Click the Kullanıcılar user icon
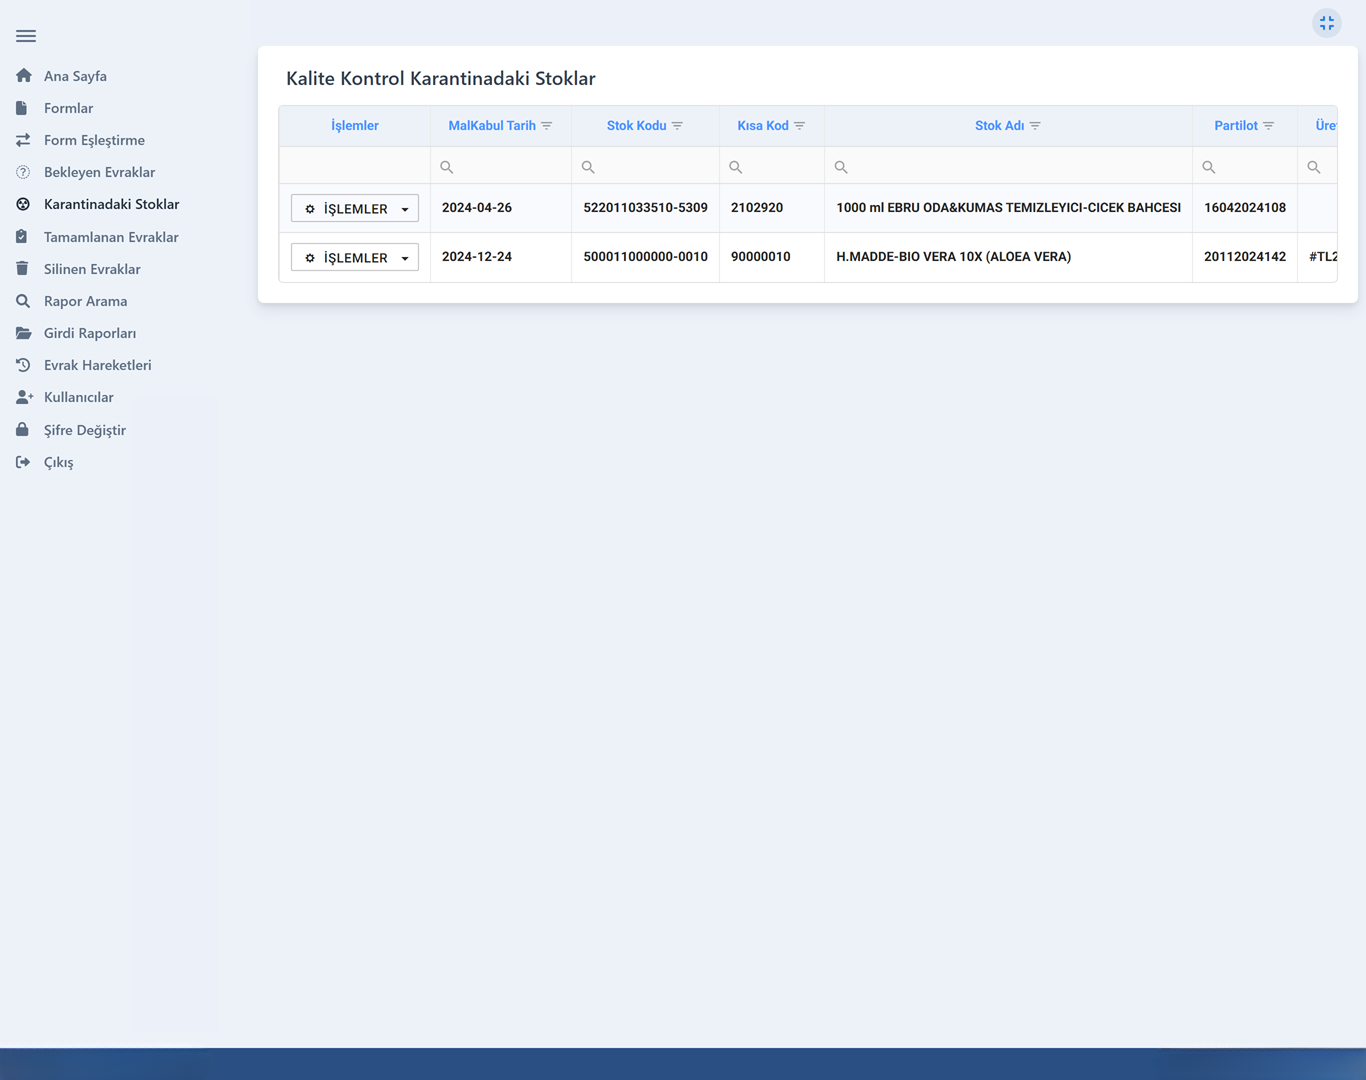This screenshot has width=1366, height=1080. [24, 397]
